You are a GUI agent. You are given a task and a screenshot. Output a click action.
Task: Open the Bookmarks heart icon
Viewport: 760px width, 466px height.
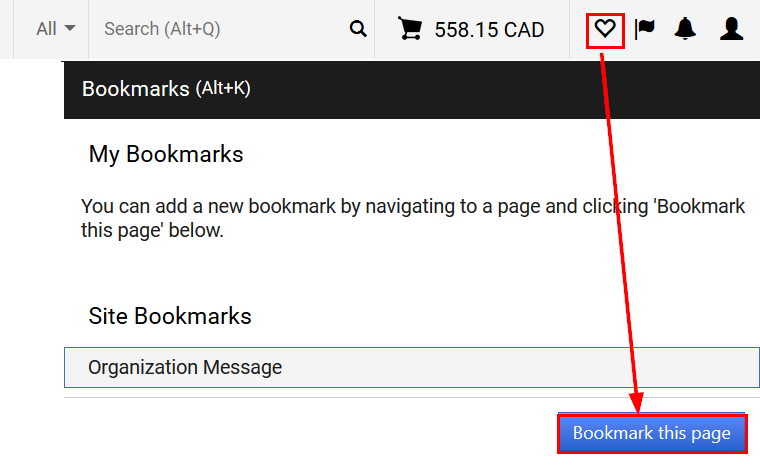605,29
